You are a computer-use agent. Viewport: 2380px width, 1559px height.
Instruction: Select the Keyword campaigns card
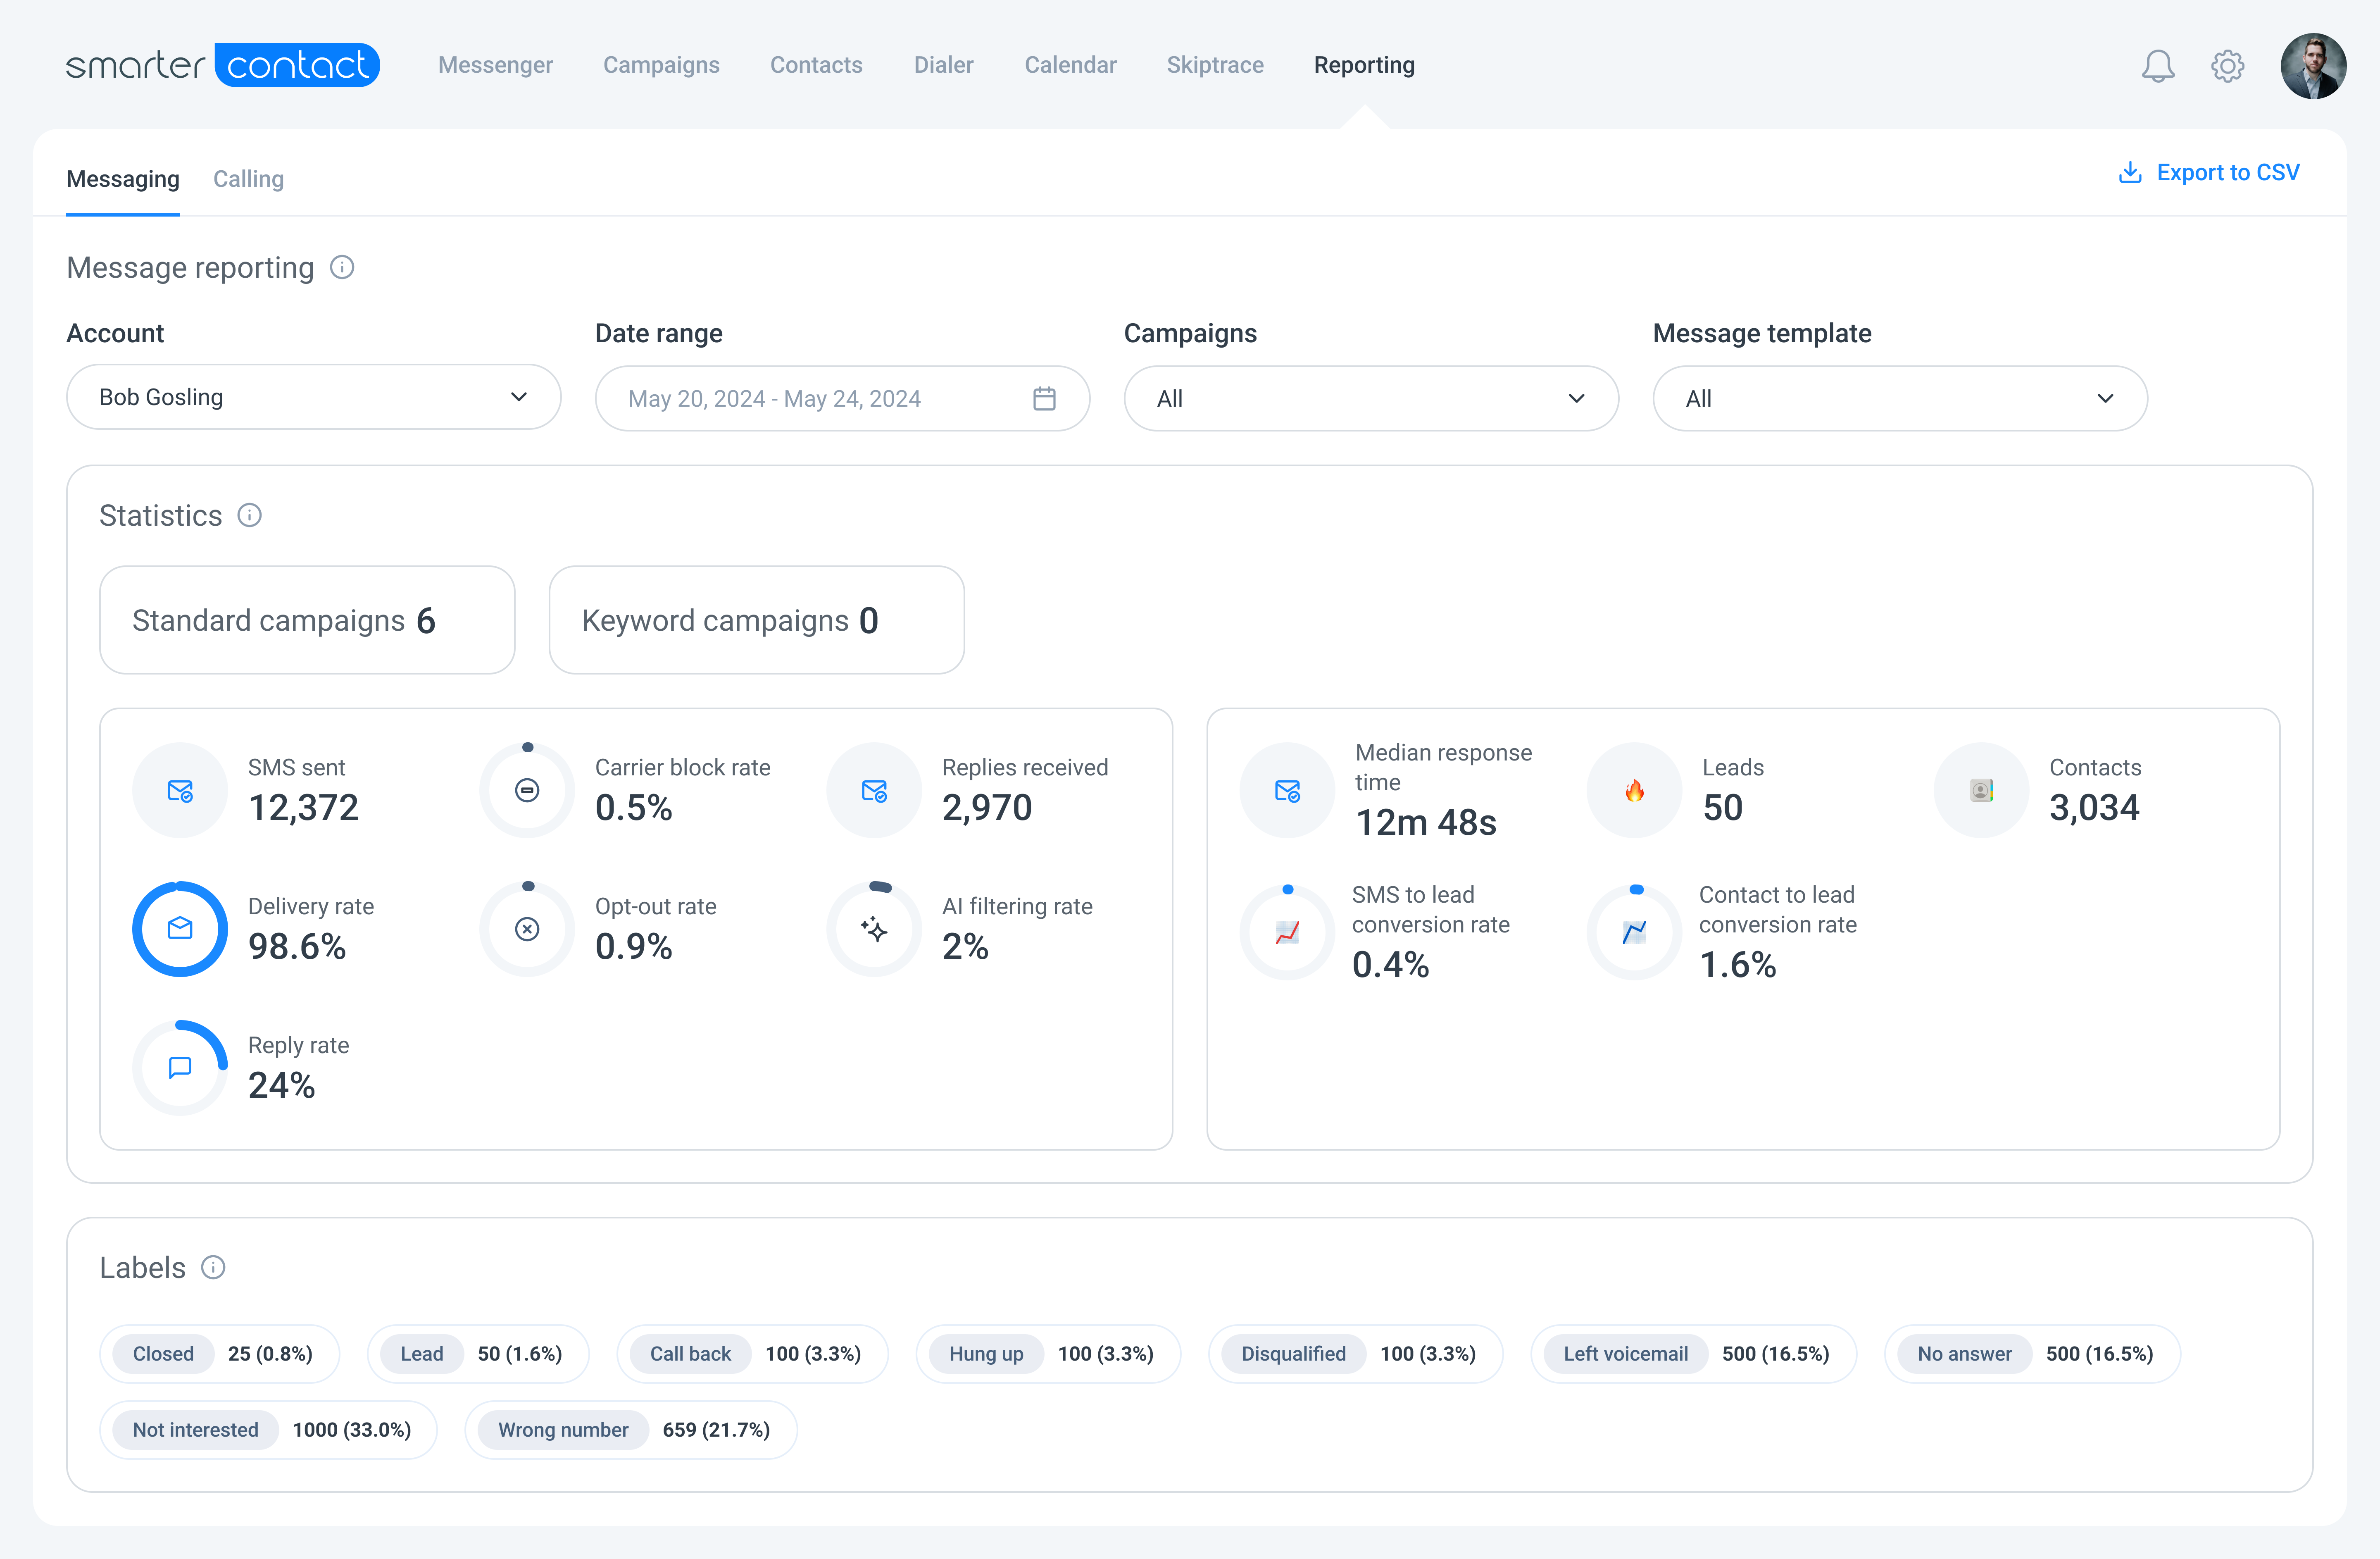[756, 620]
